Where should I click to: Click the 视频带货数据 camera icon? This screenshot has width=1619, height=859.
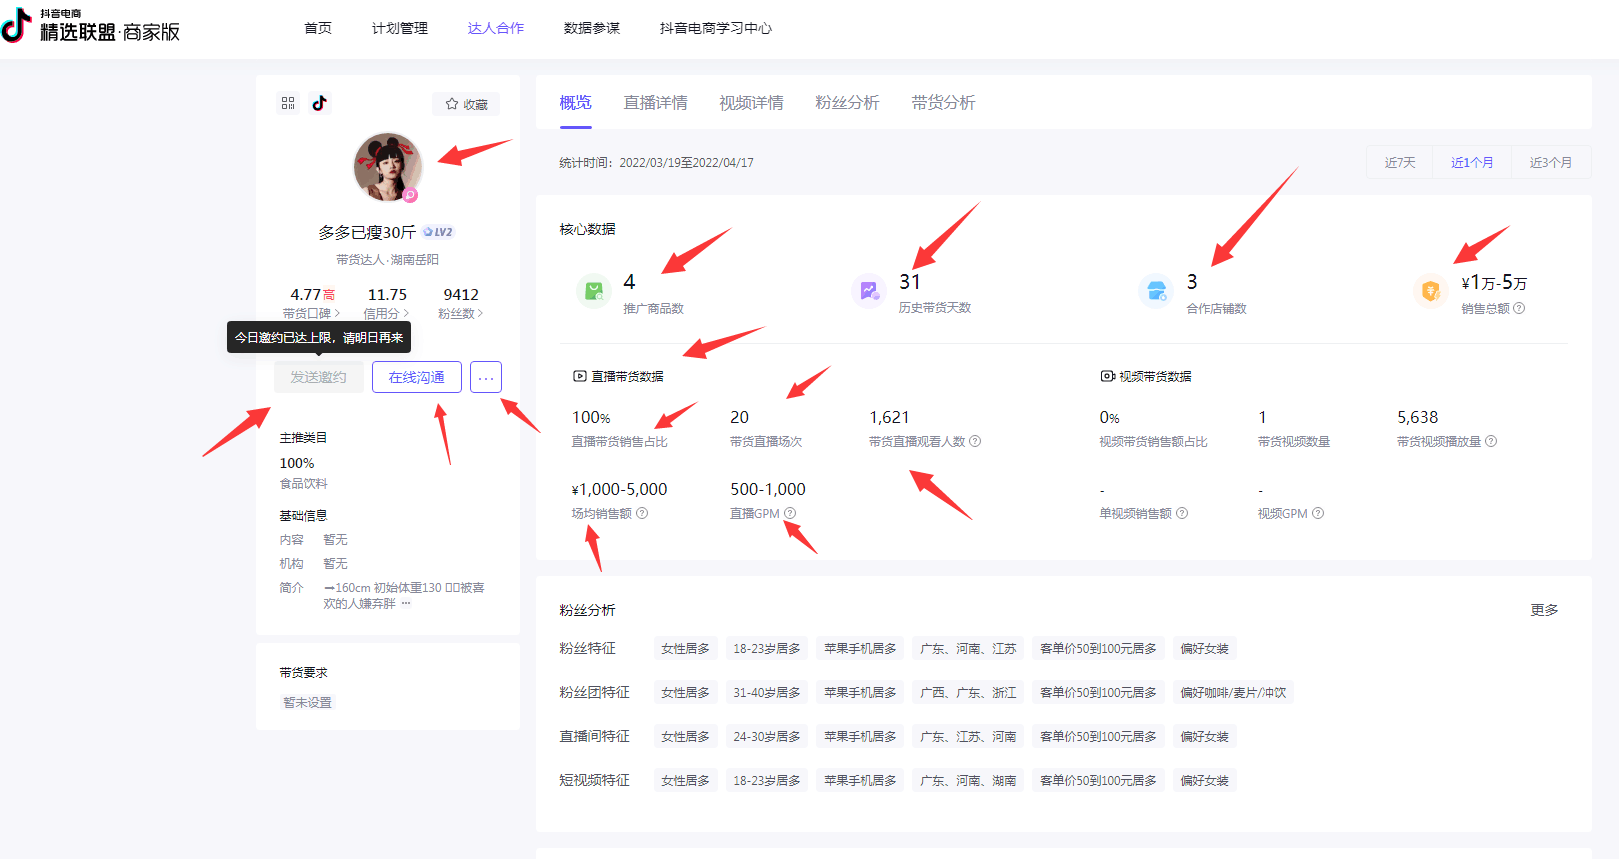(1107, 376)
